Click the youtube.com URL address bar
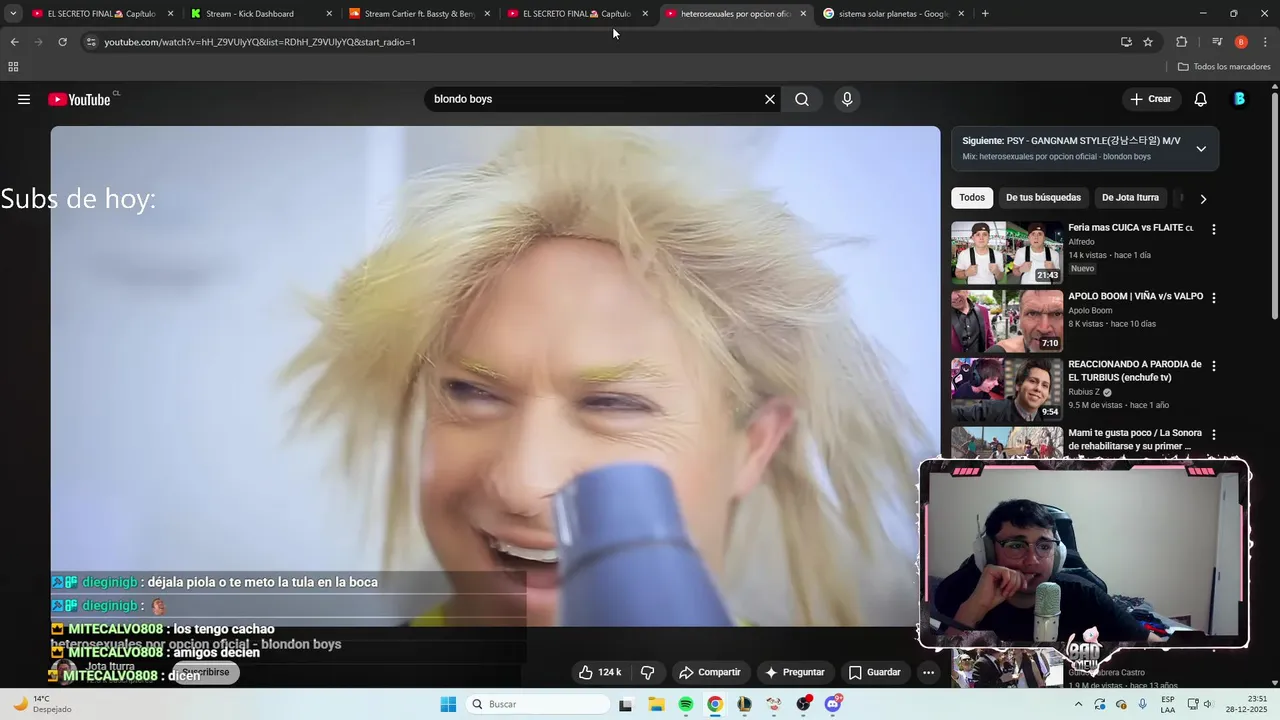This screenshot has height=720, width=1280. click(600, 42)
